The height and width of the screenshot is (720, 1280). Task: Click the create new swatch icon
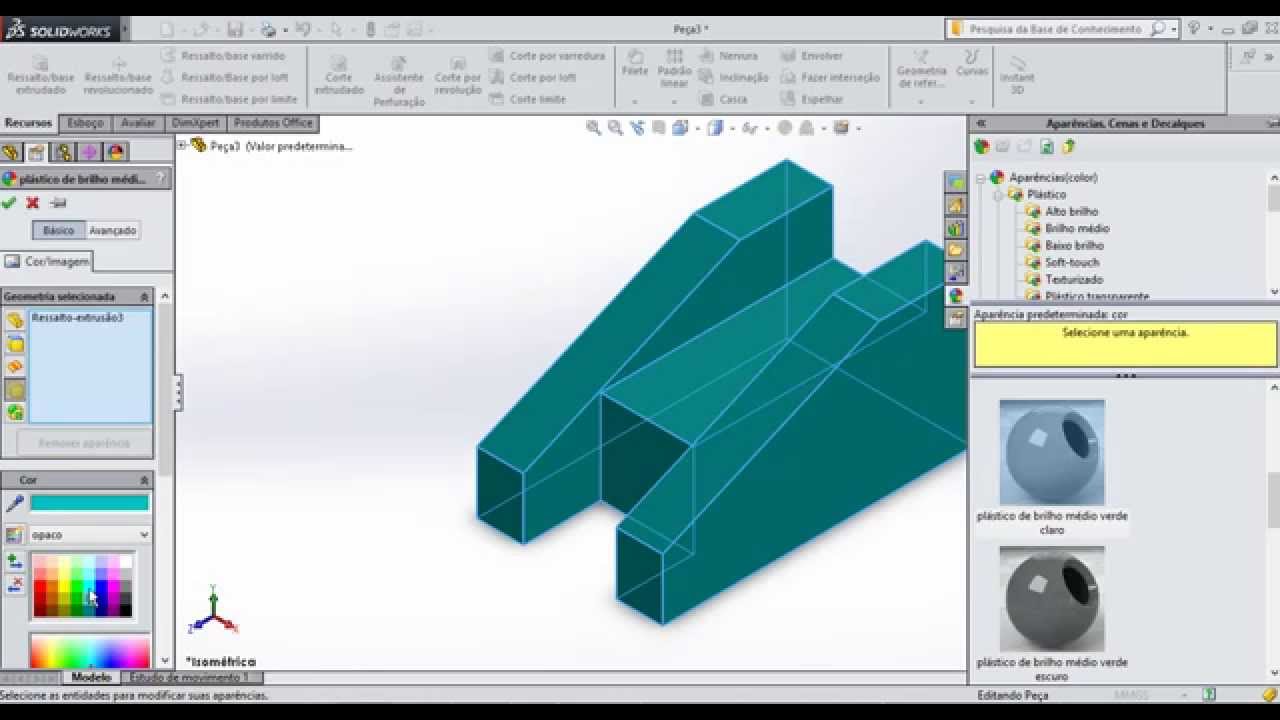click(x=14, y=562)
